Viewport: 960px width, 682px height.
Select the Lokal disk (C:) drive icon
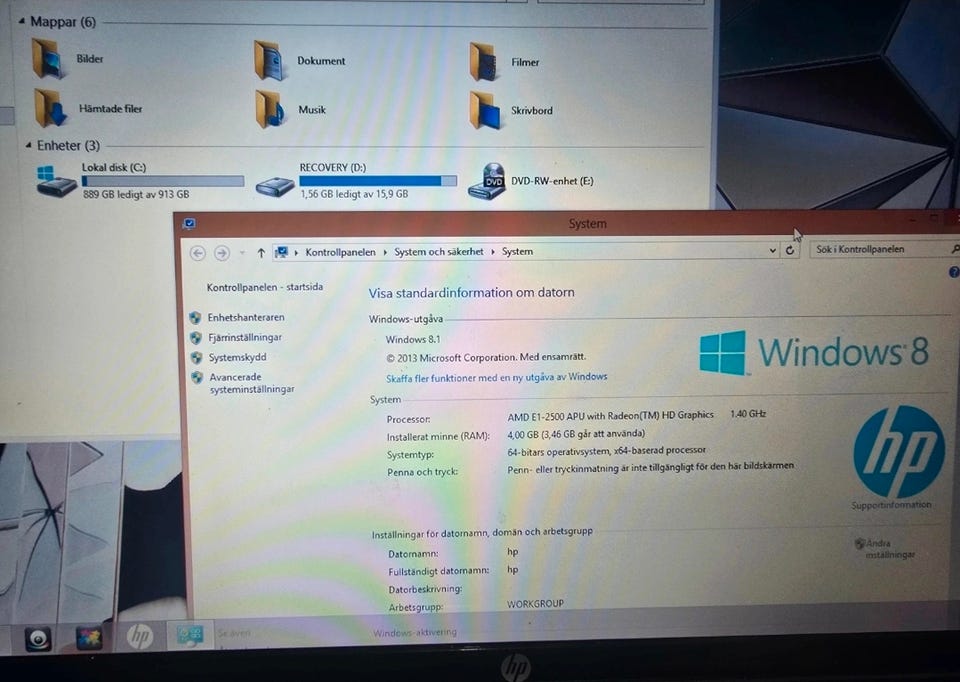pyautogui.click(x=56, y=181)
